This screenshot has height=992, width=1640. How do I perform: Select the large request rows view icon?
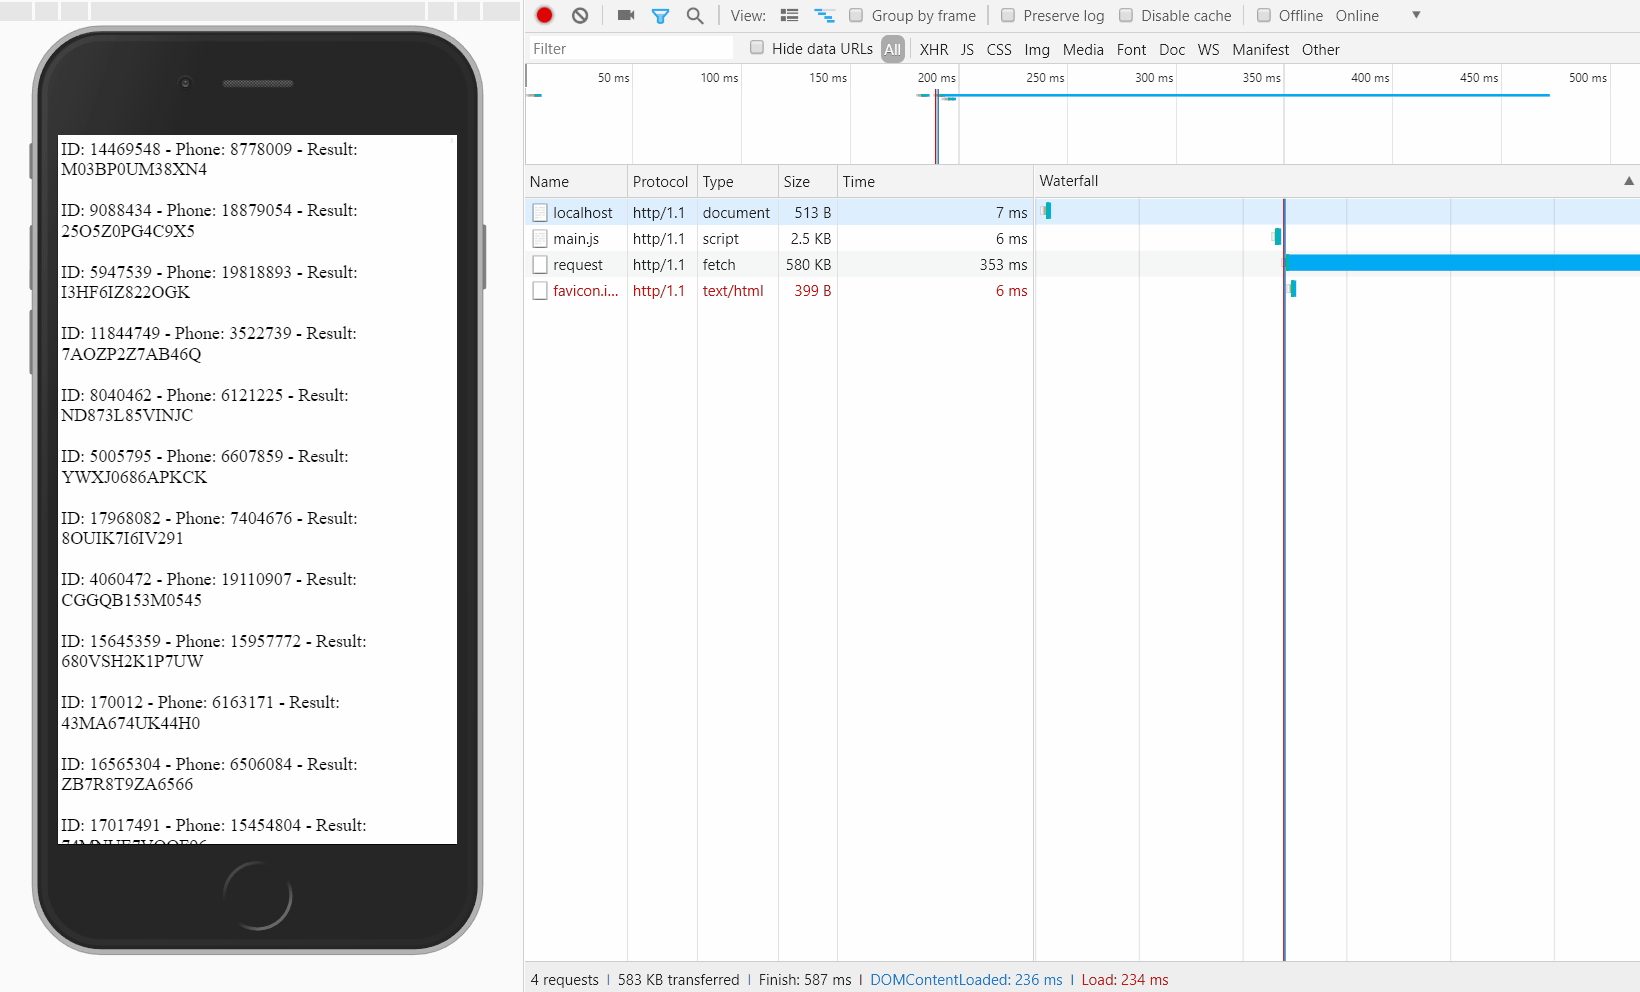[x=789, y=16]
